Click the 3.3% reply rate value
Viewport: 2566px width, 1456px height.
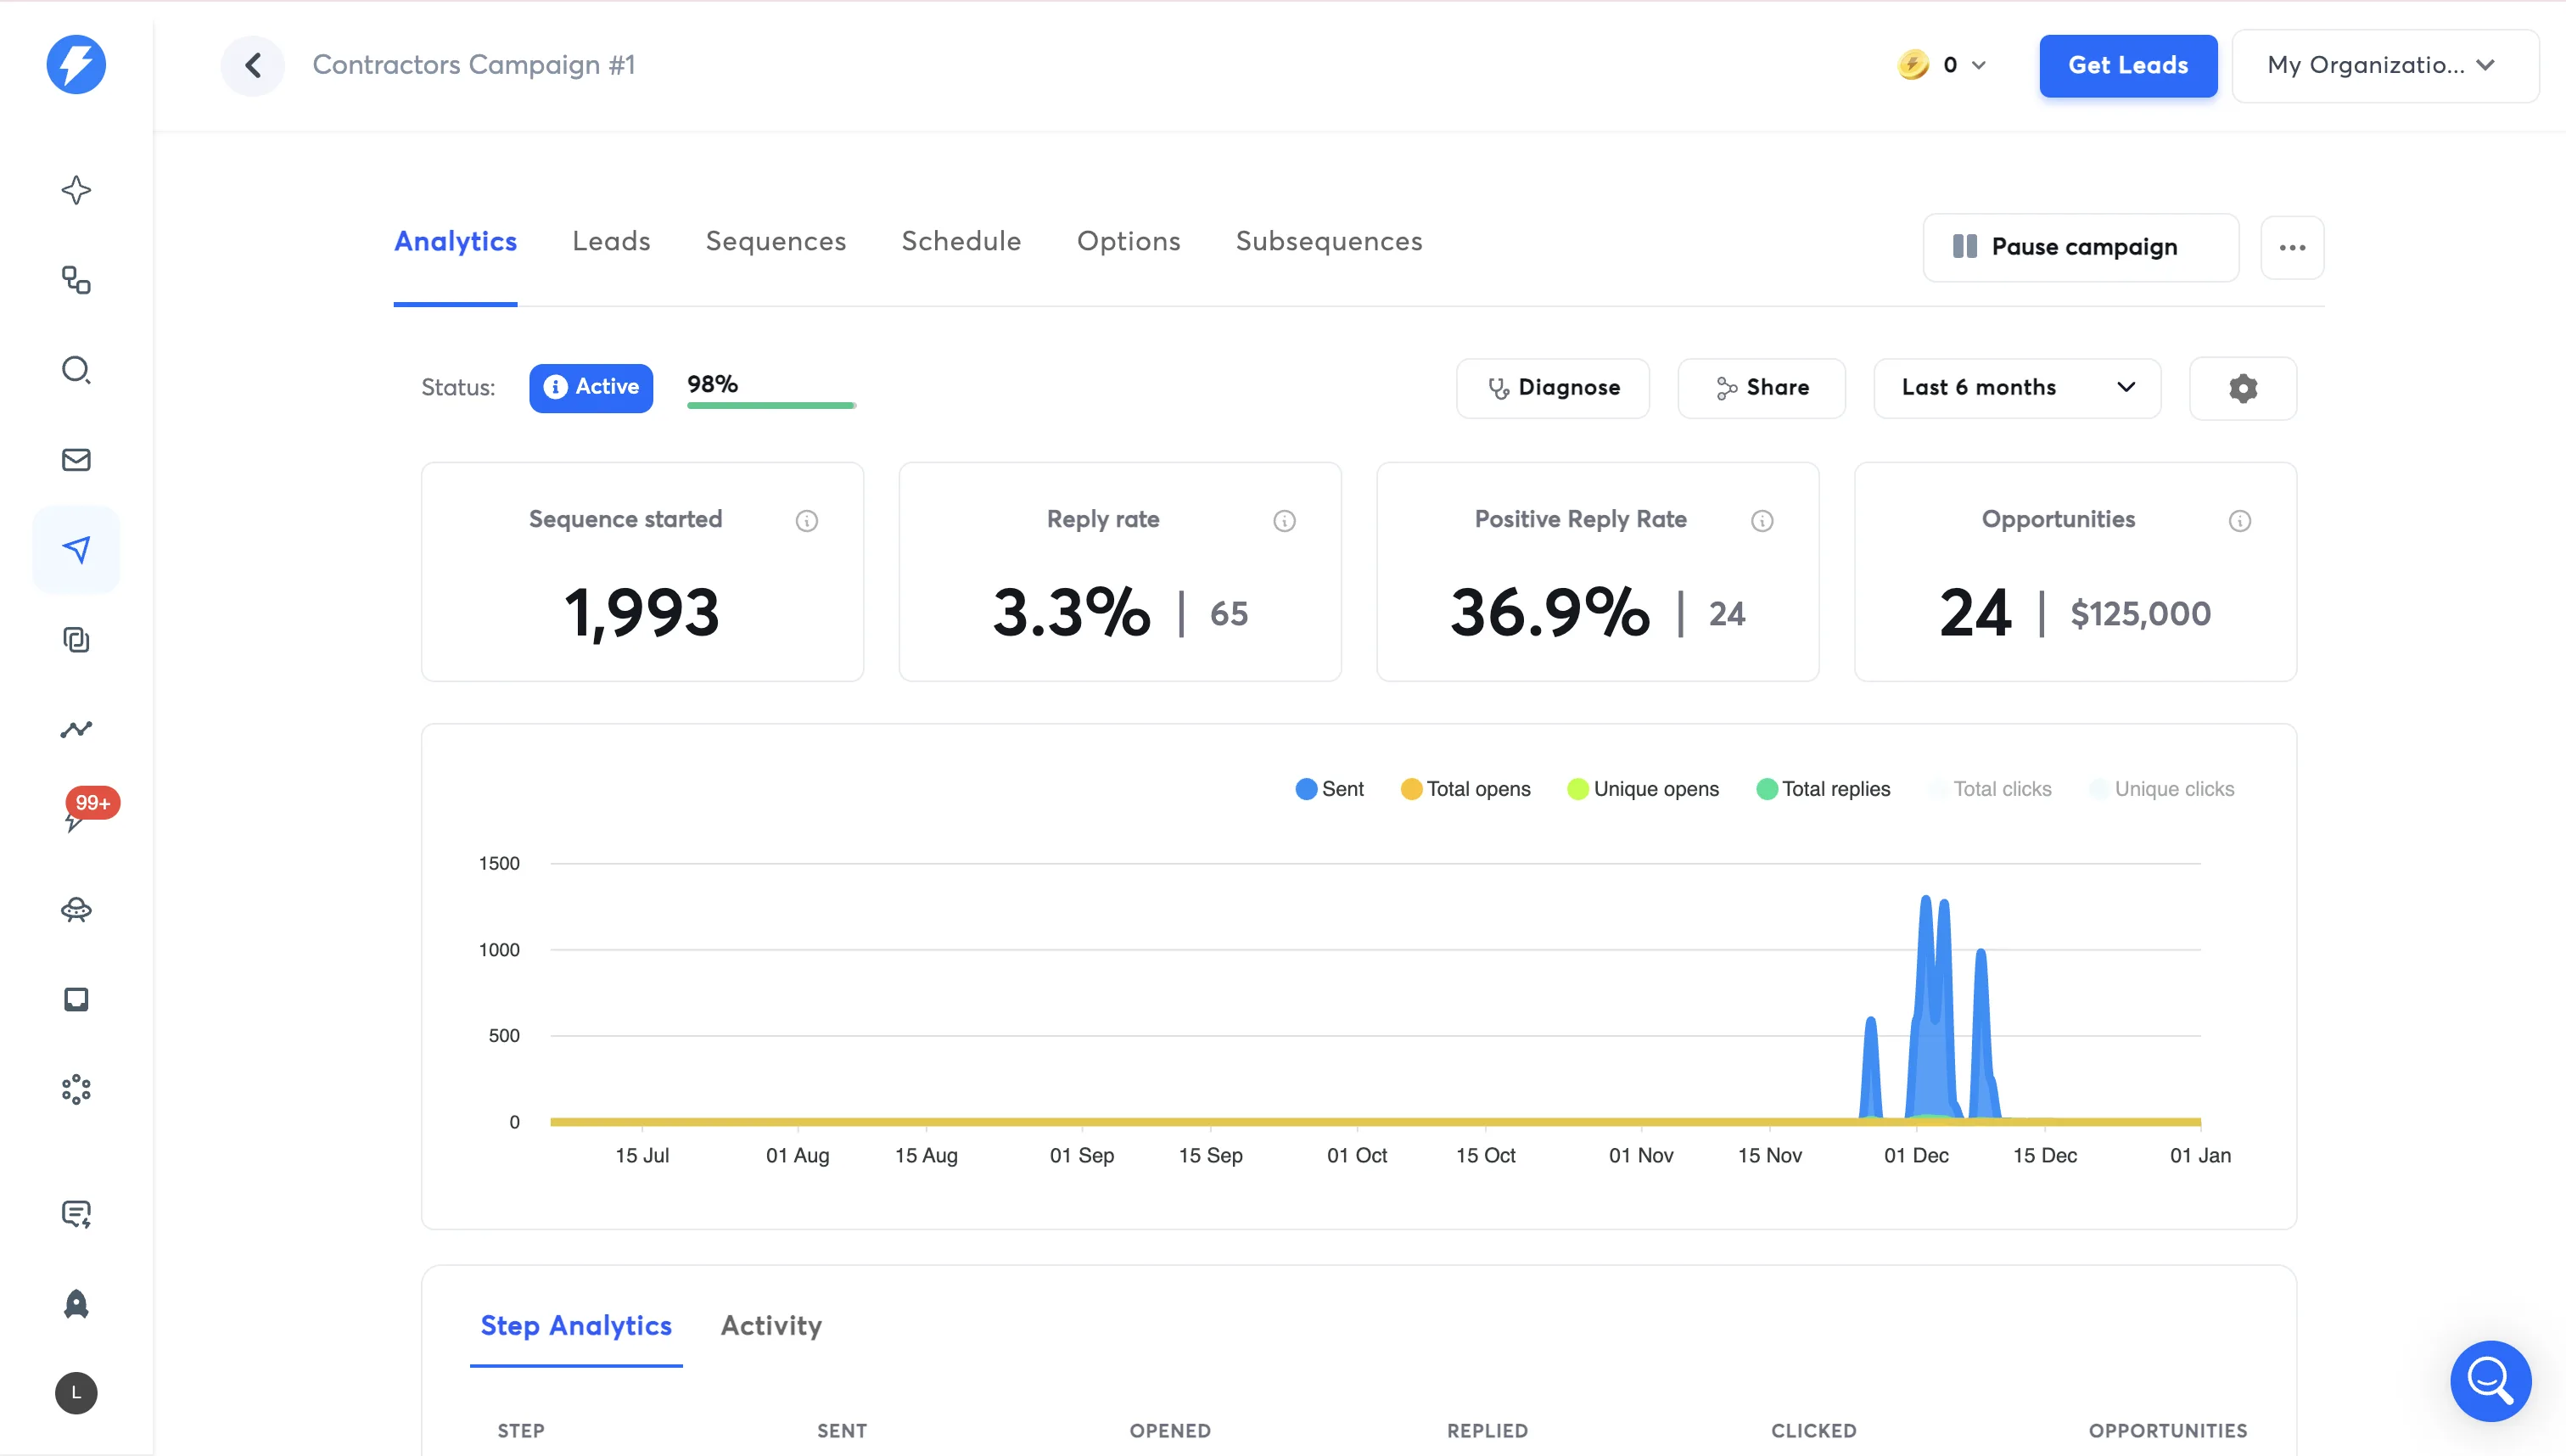[1071, 612]
